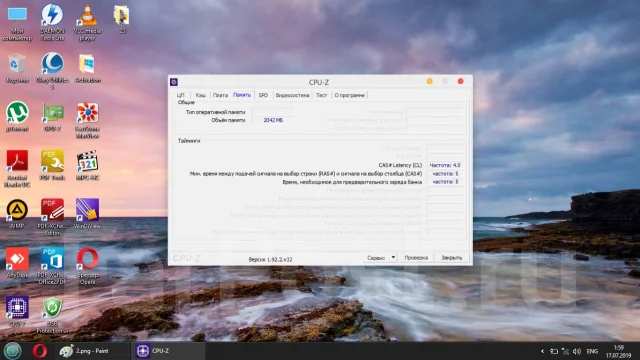Click the Проверка button in CPU-Z
The width and height of the screenshot is (640, 360).
tap(416, 258)
